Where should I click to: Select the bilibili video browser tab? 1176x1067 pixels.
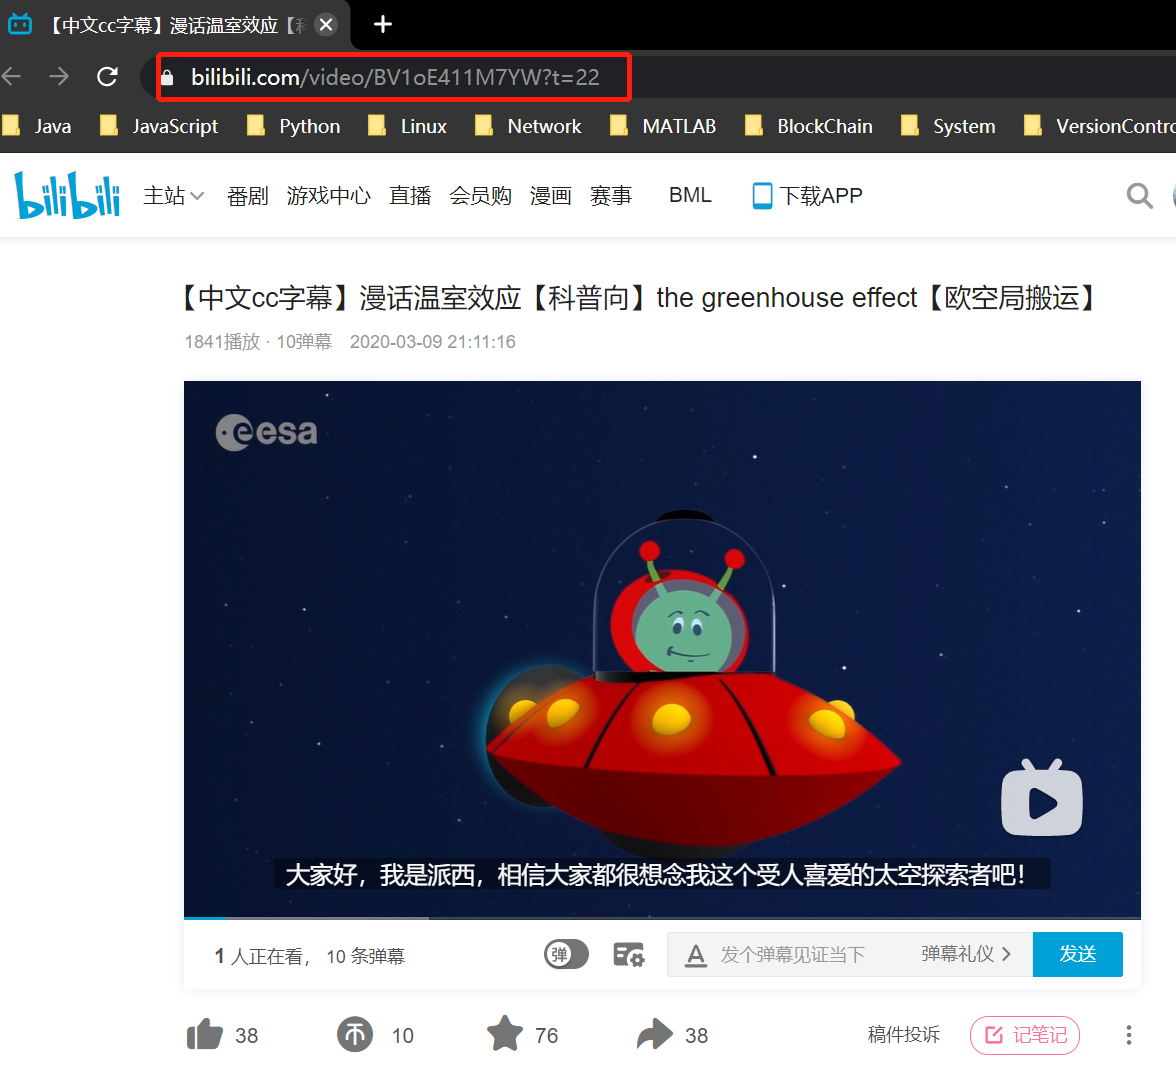[x=176, y=25]
